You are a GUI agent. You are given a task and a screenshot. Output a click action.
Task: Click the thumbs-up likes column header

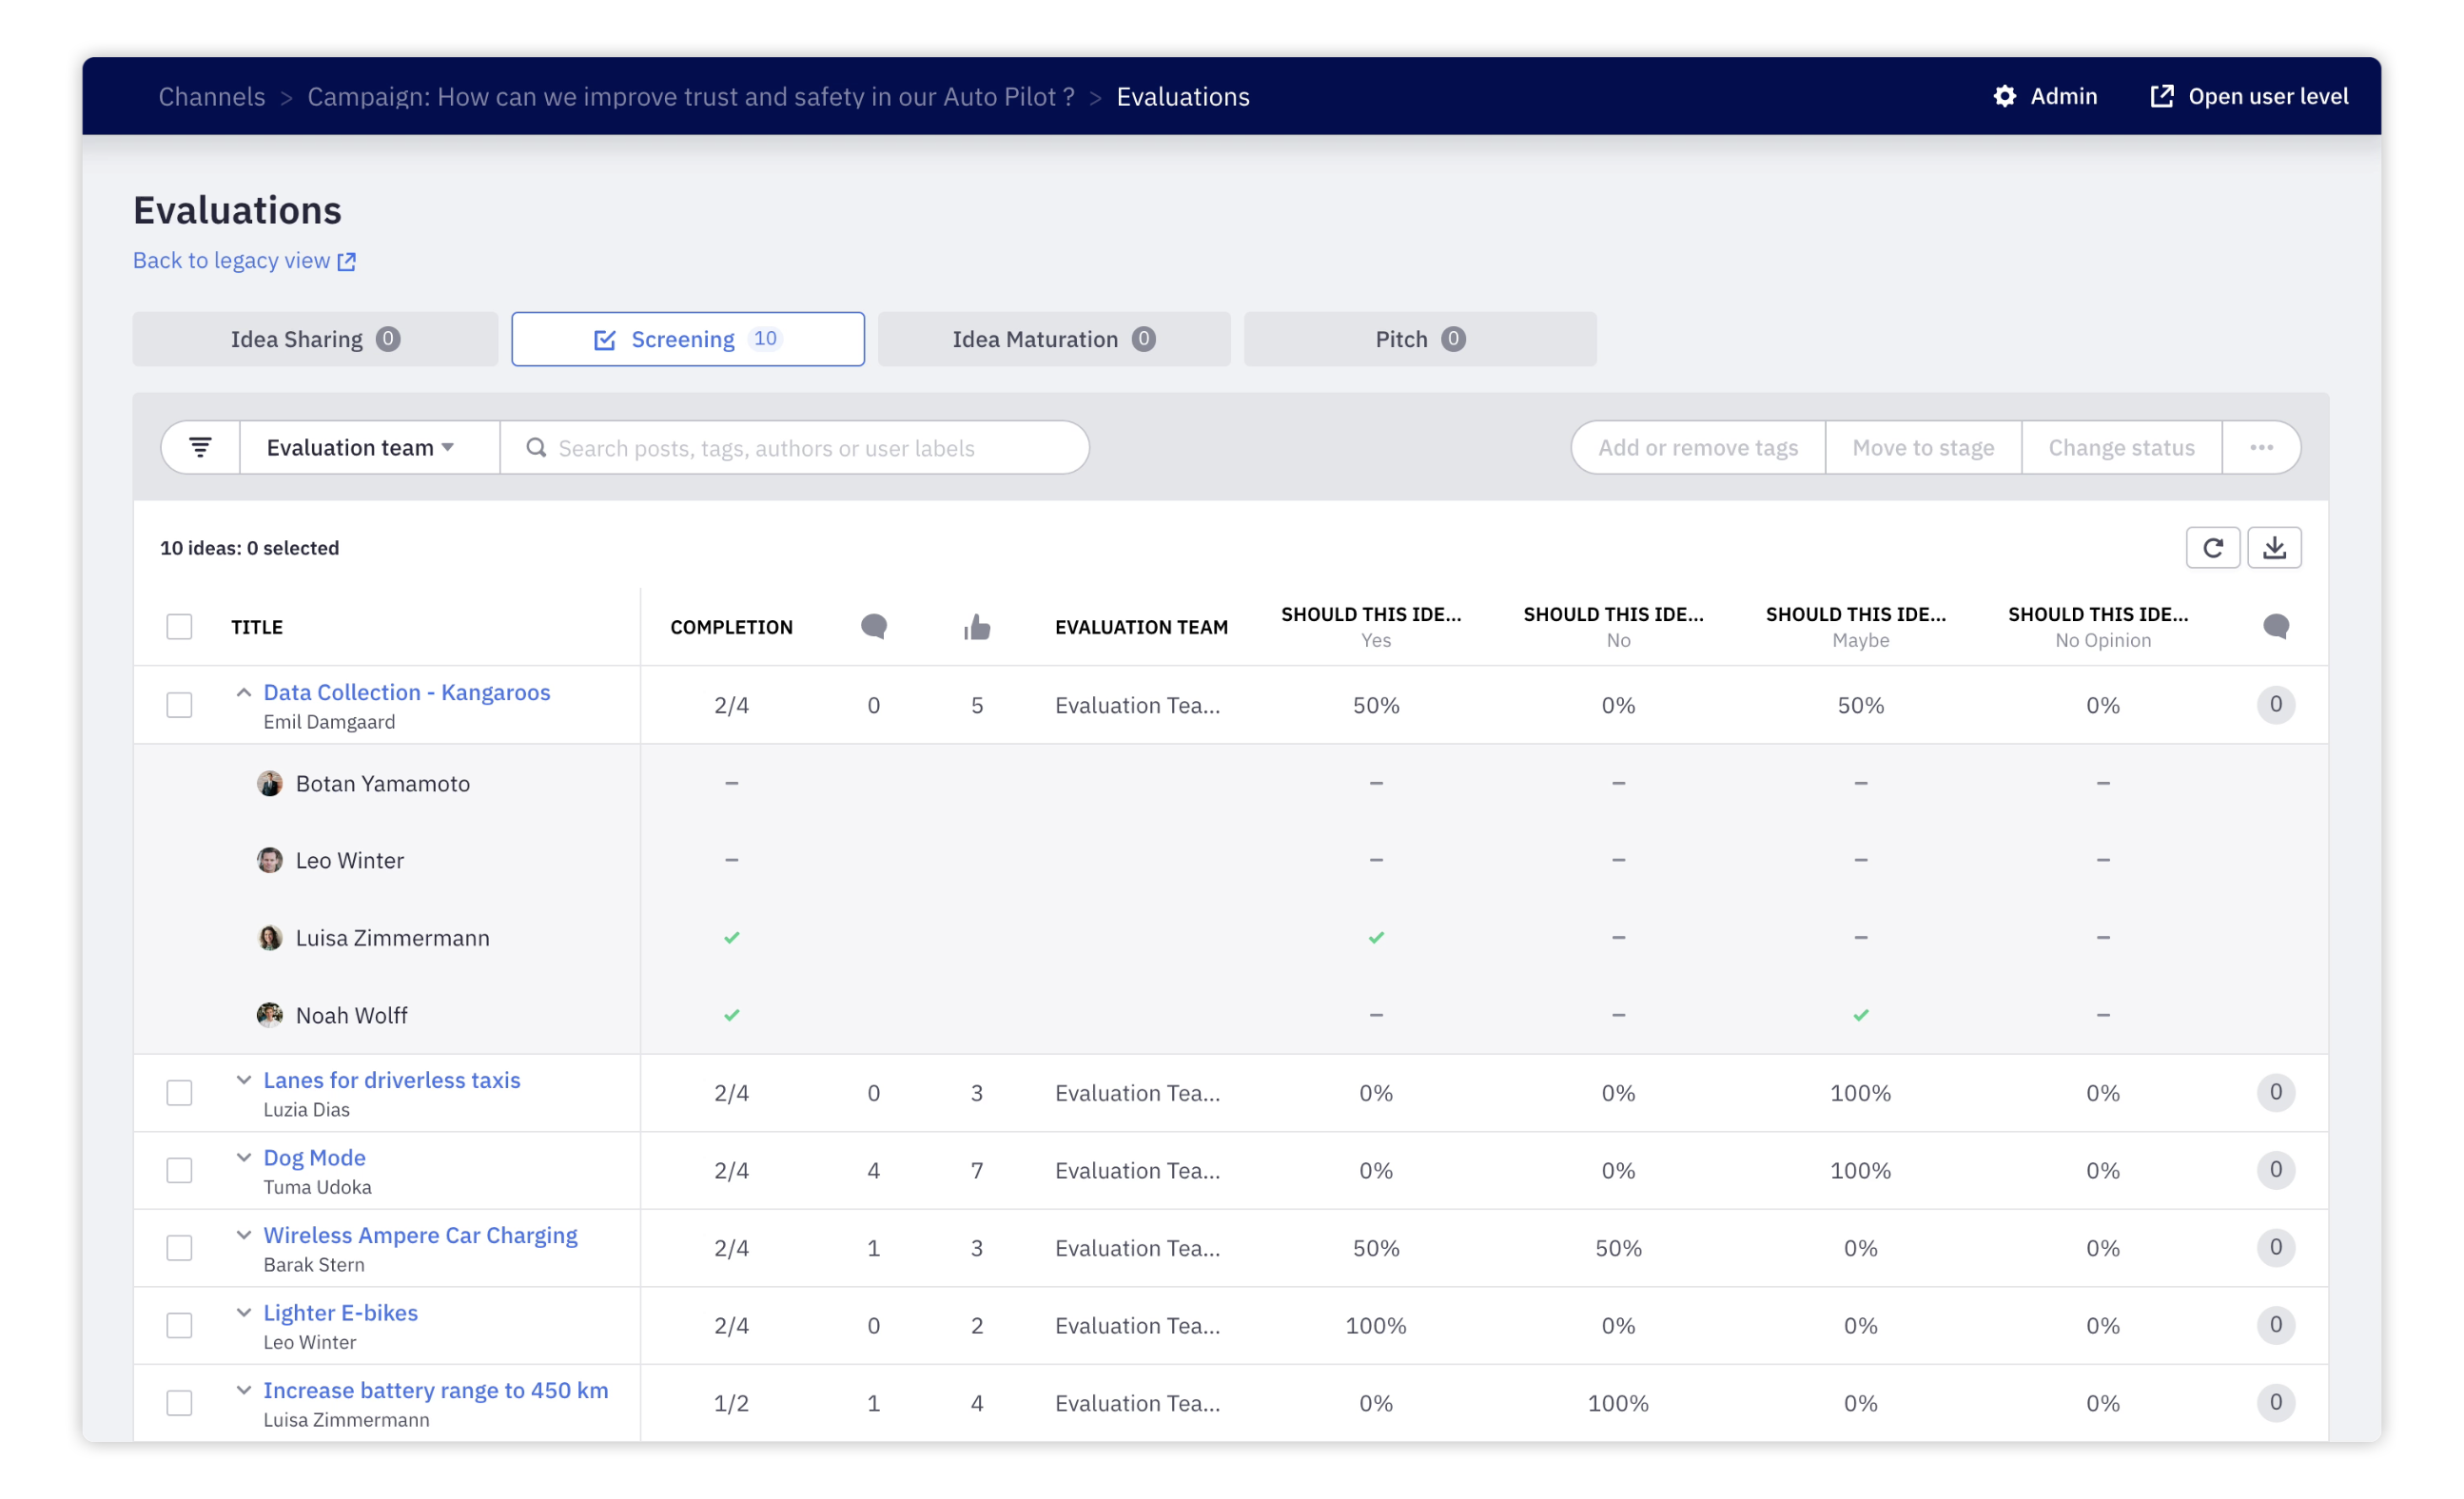click(x=976, y=627)
